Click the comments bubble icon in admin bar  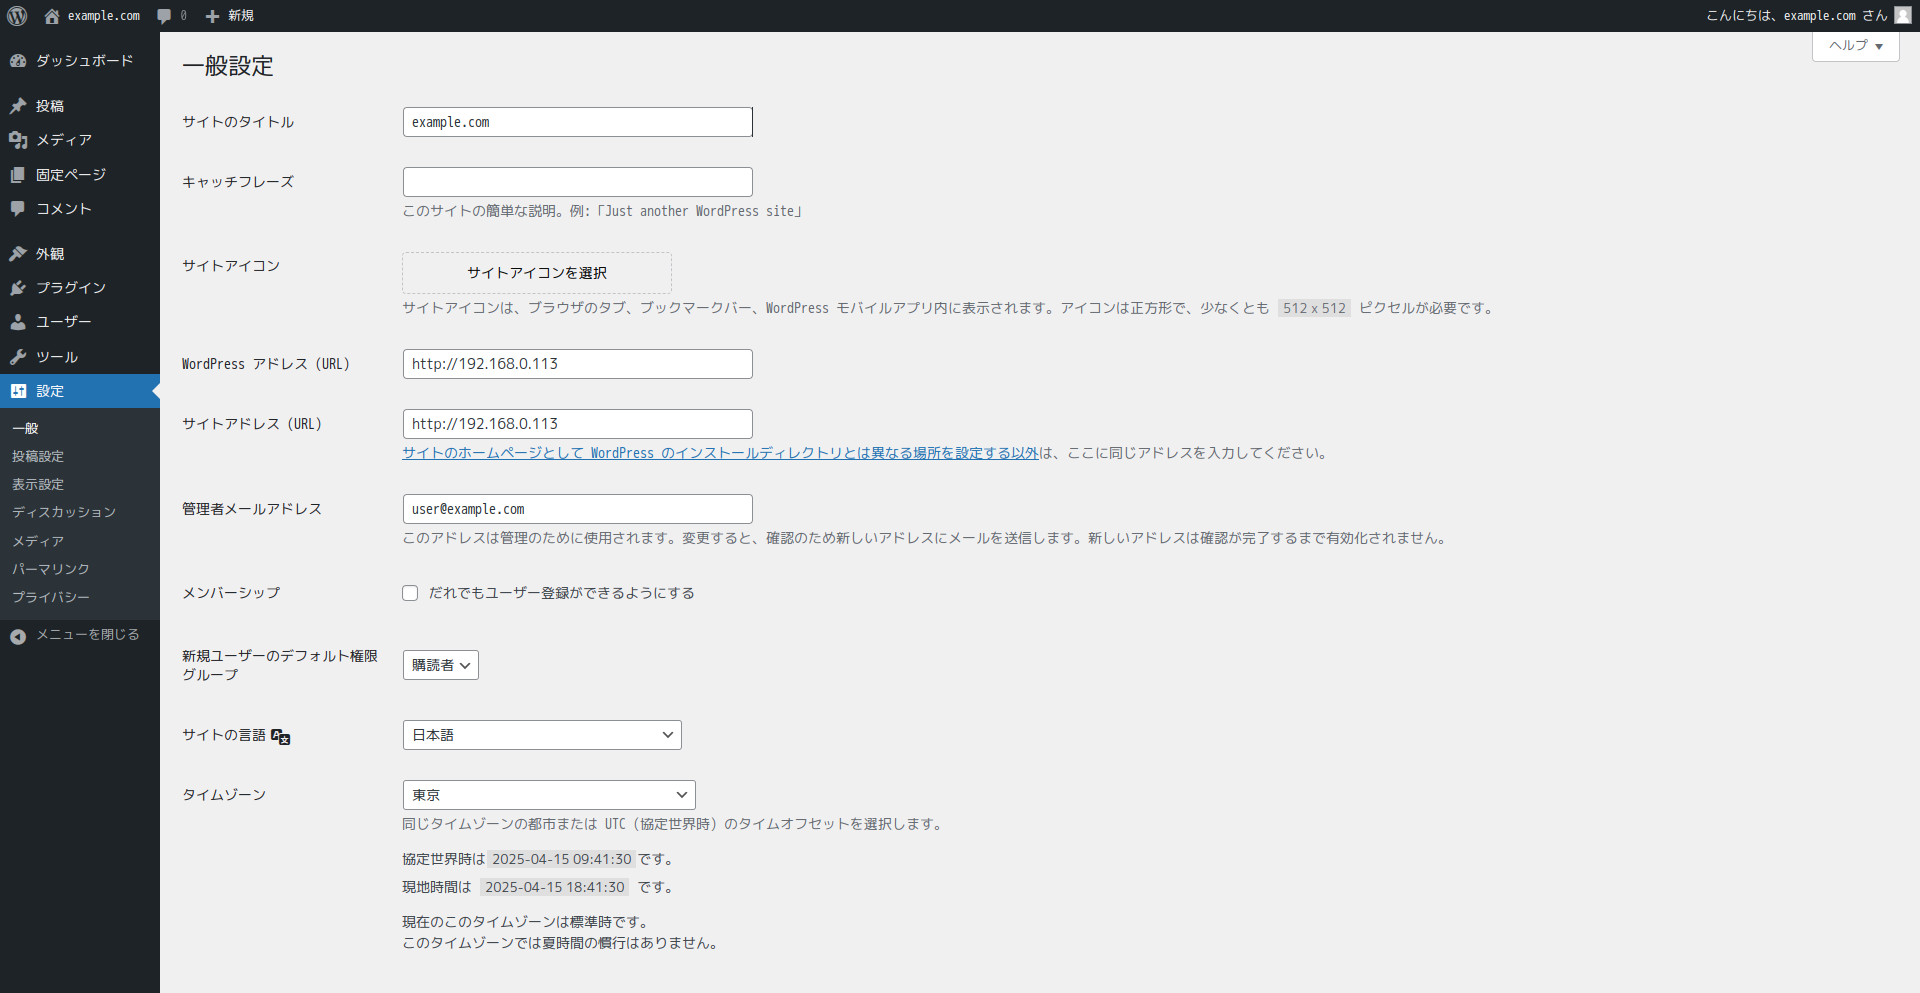[164, 16]
